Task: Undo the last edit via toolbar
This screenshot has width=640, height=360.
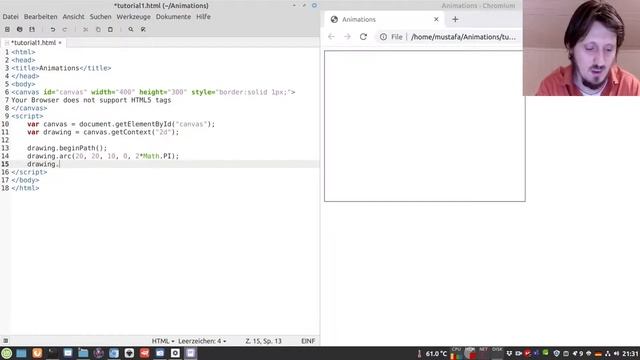Action: pos(53,29)
